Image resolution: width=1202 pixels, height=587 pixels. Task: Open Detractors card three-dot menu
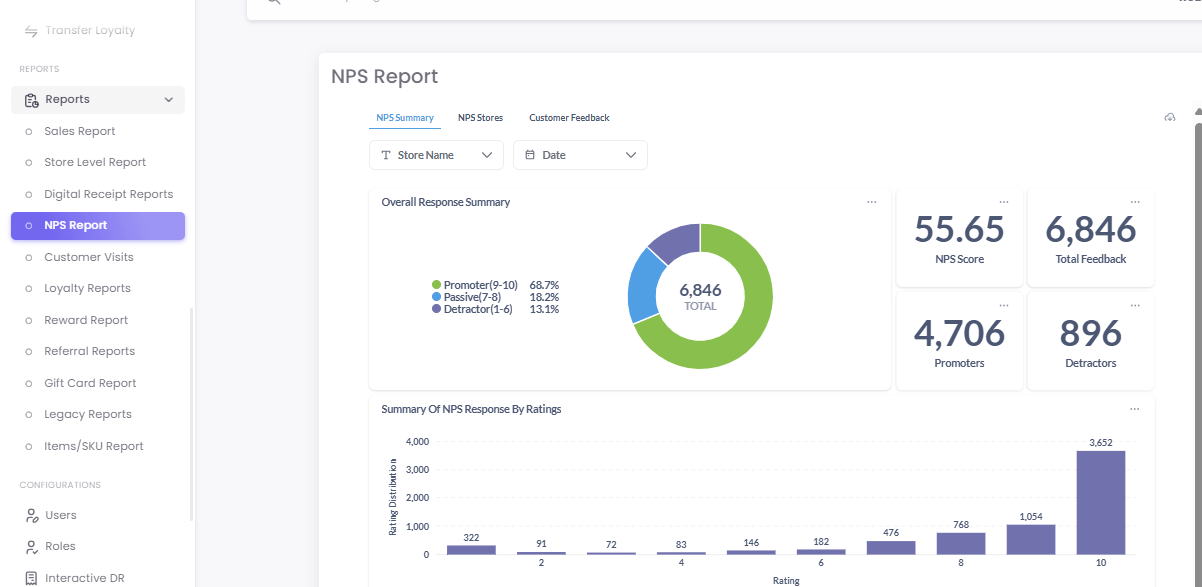tap(1135, 305)
